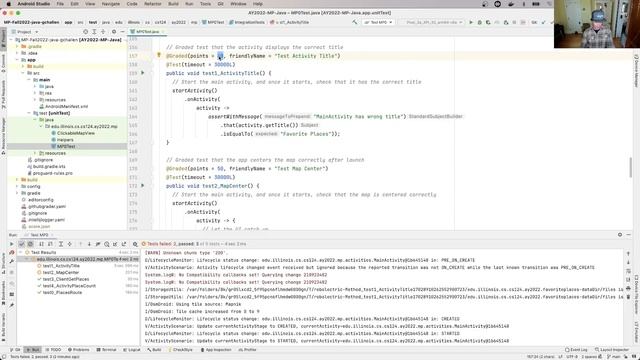Click next failed test down-arrow icon
Screen dimensions: 640x360
tap(89, 244)
